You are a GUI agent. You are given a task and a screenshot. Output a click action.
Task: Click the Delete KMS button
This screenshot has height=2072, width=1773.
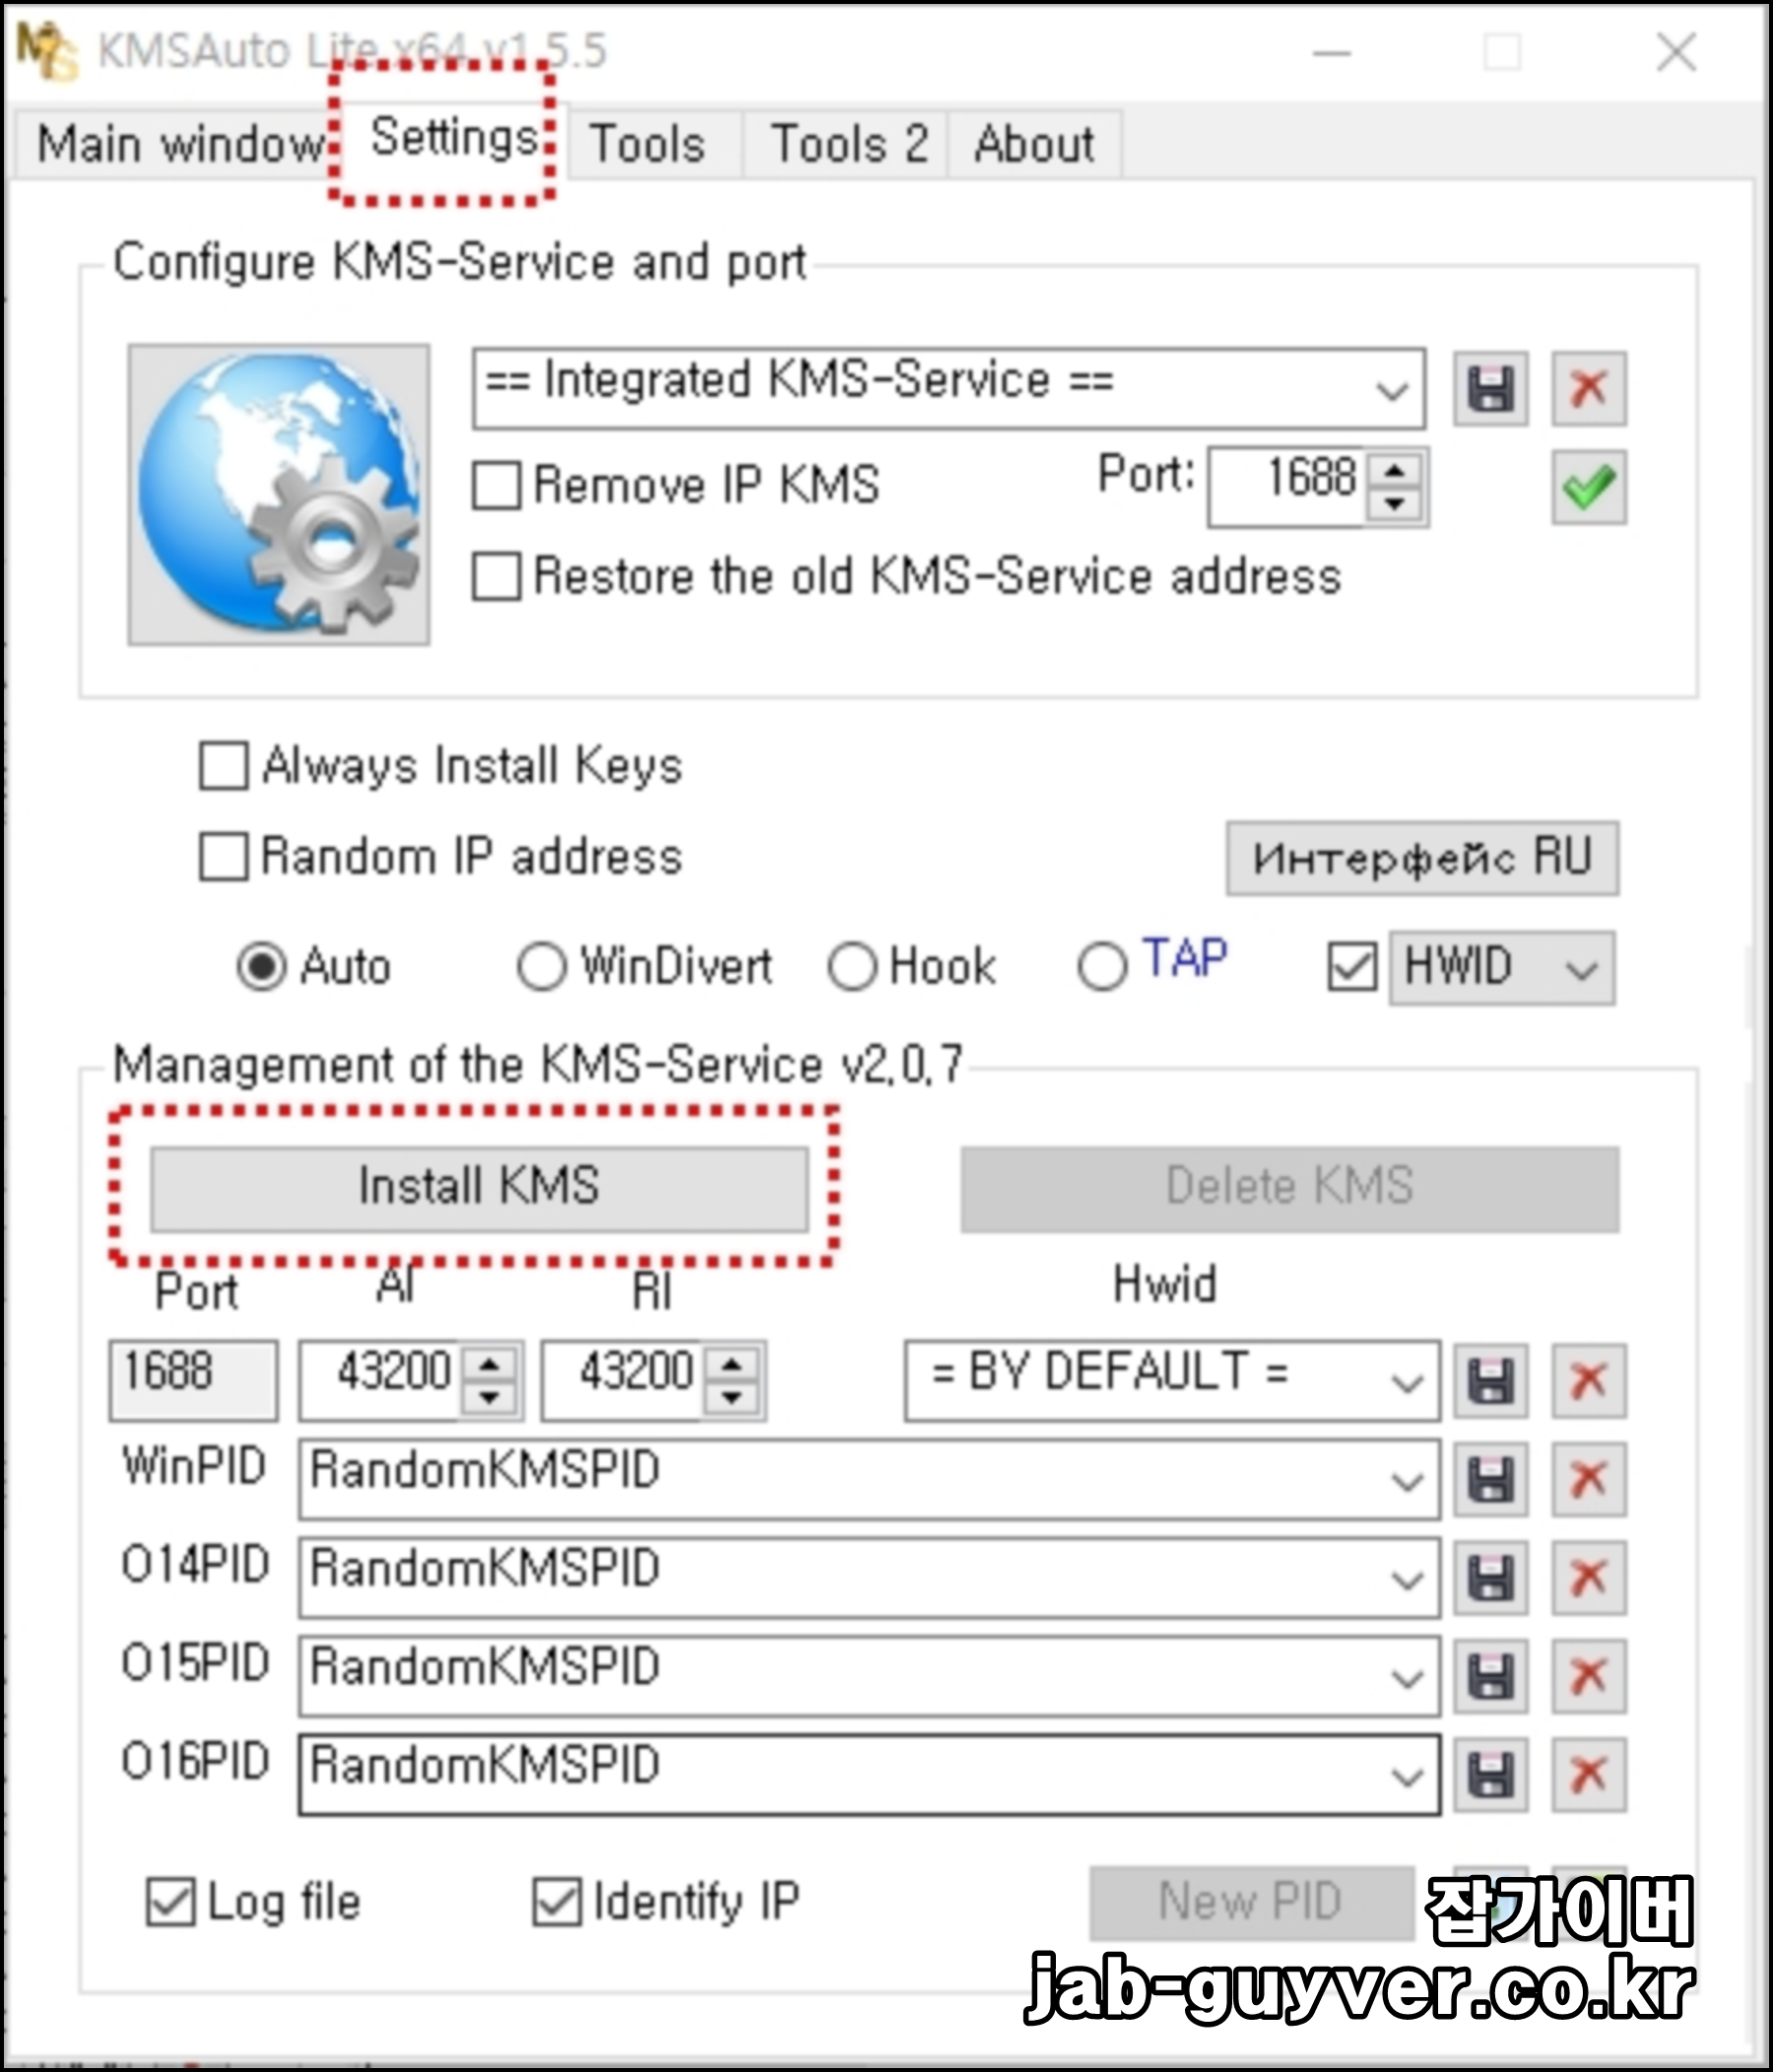click(1290, 1188)
